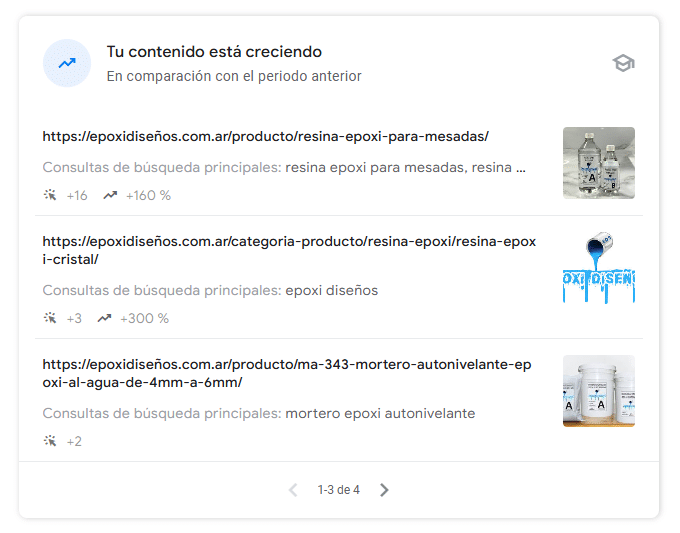Click trending arrow icon beside +160 %

(x=110, y=195)
